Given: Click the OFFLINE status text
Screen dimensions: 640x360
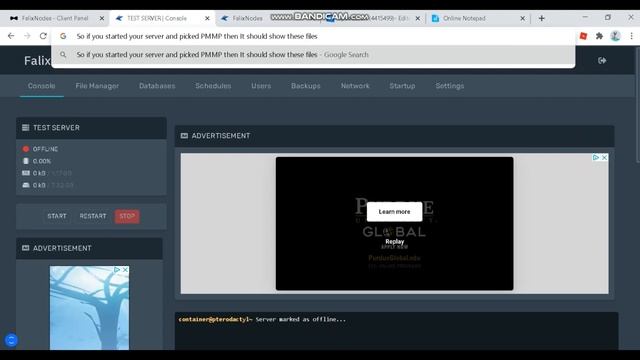Looking at the screenshot, I should [x=45, y=149].
